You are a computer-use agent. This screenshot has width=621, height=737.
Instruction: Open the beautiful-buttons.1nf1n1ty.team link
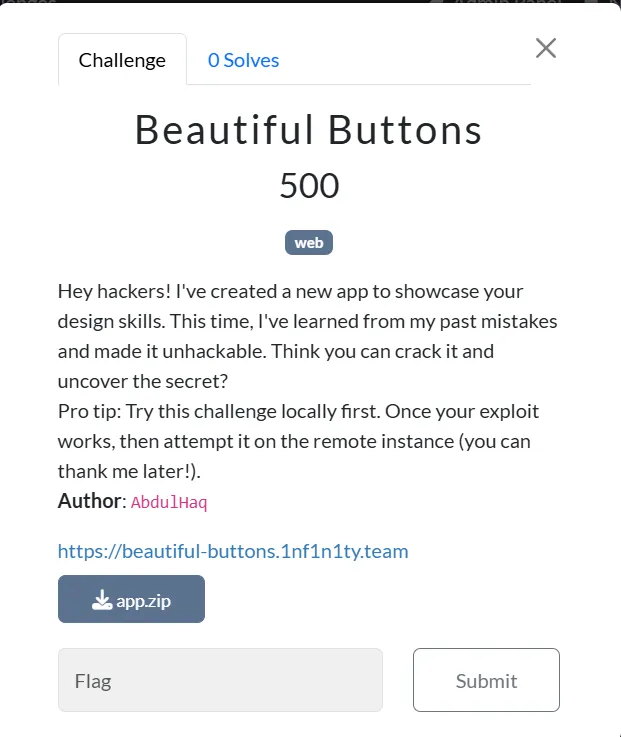tap(233, 551)
